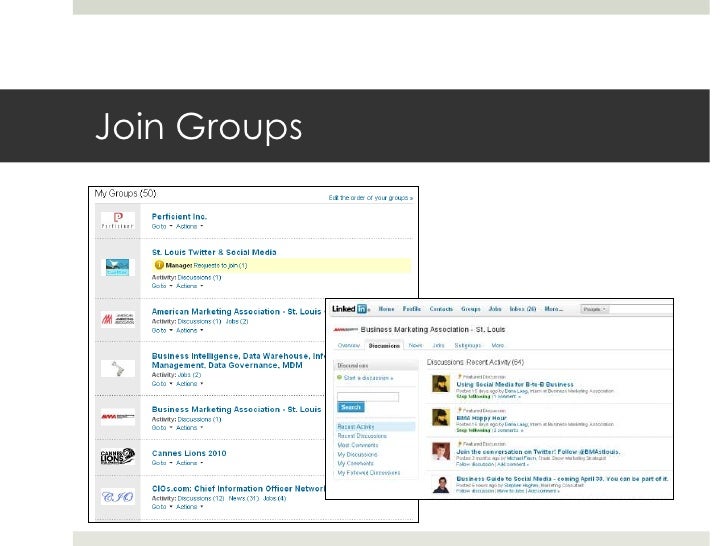Expand Actions menu for St. Louis Twitter group
Image resolution: width=728 pixels, height=546 pixels.
(x=189, y=286)
